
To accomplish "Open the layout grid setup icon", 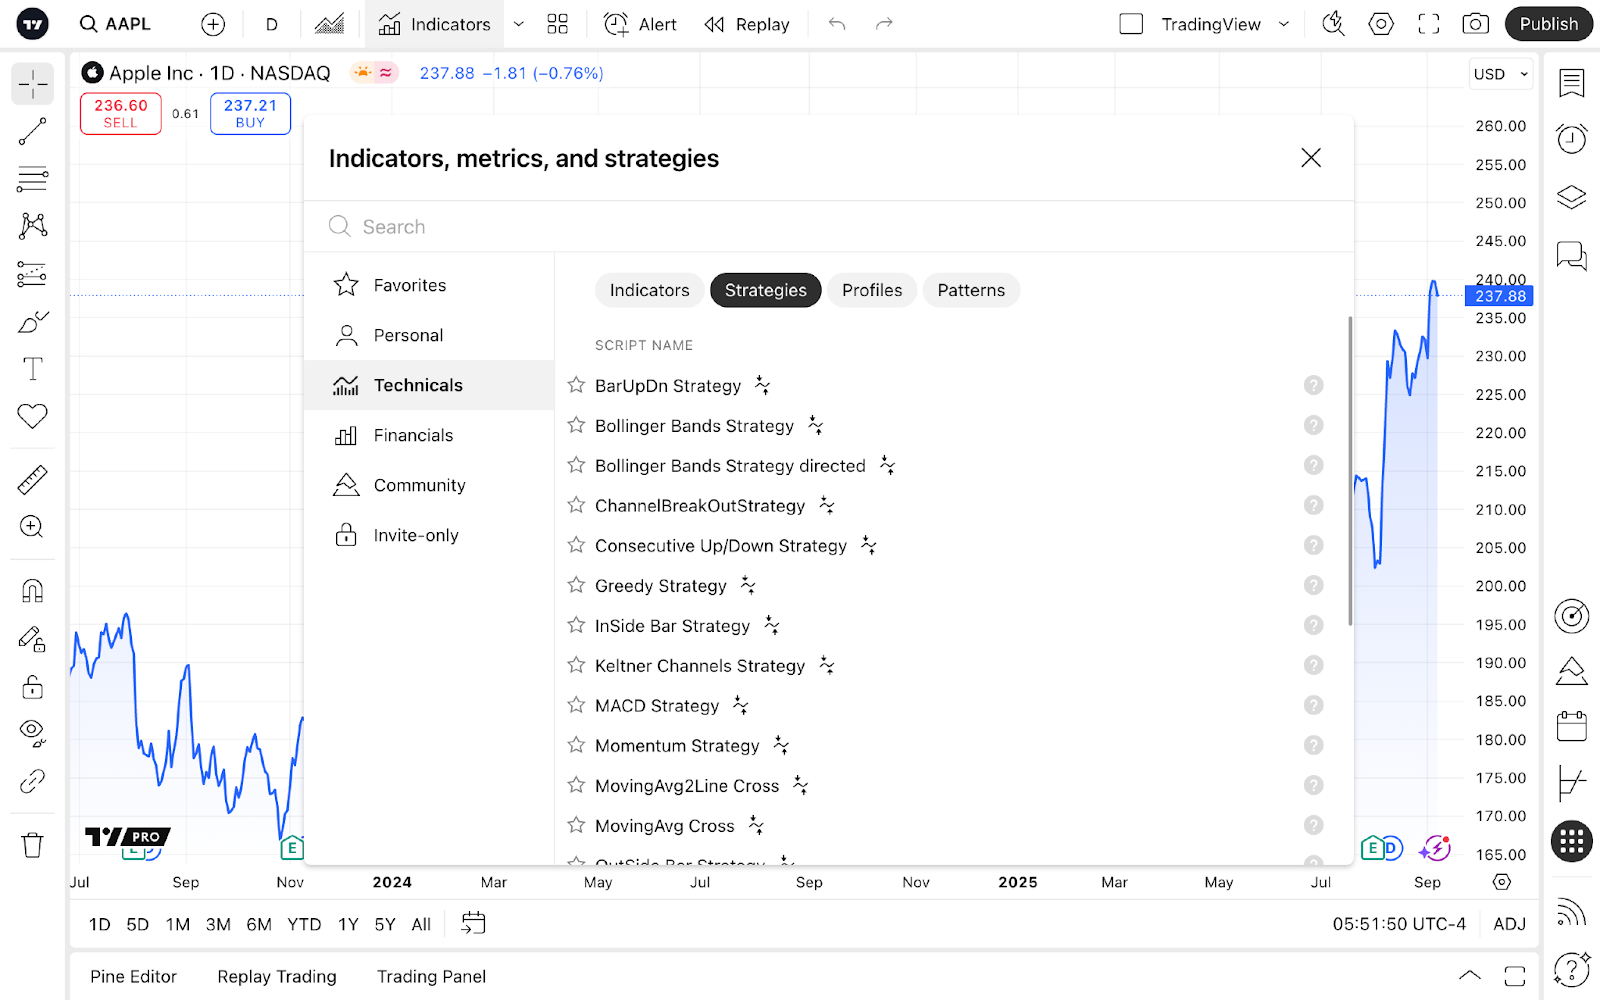I will [x=557, y=24].
